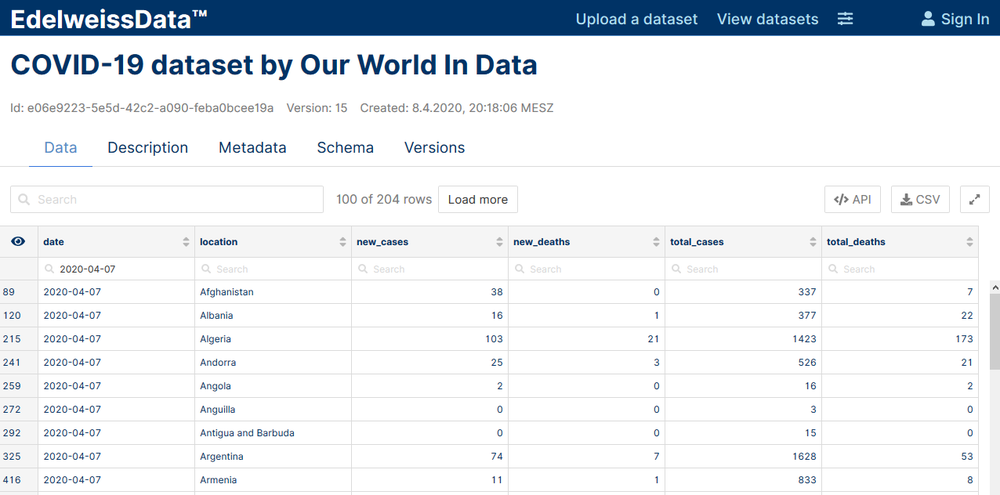
Task: Click new deaths value 21 for Algeria
Action: click(x=653, y=339)
